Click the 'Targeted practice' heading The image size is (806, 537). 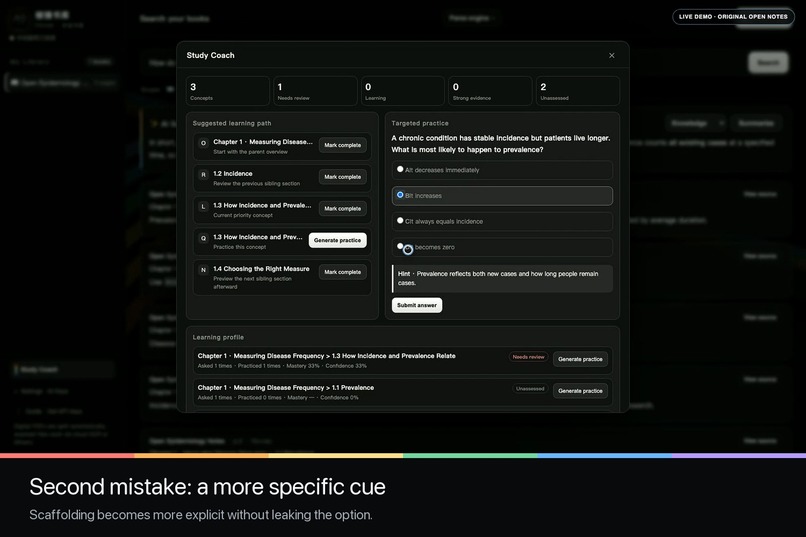[x=419, y=123]
